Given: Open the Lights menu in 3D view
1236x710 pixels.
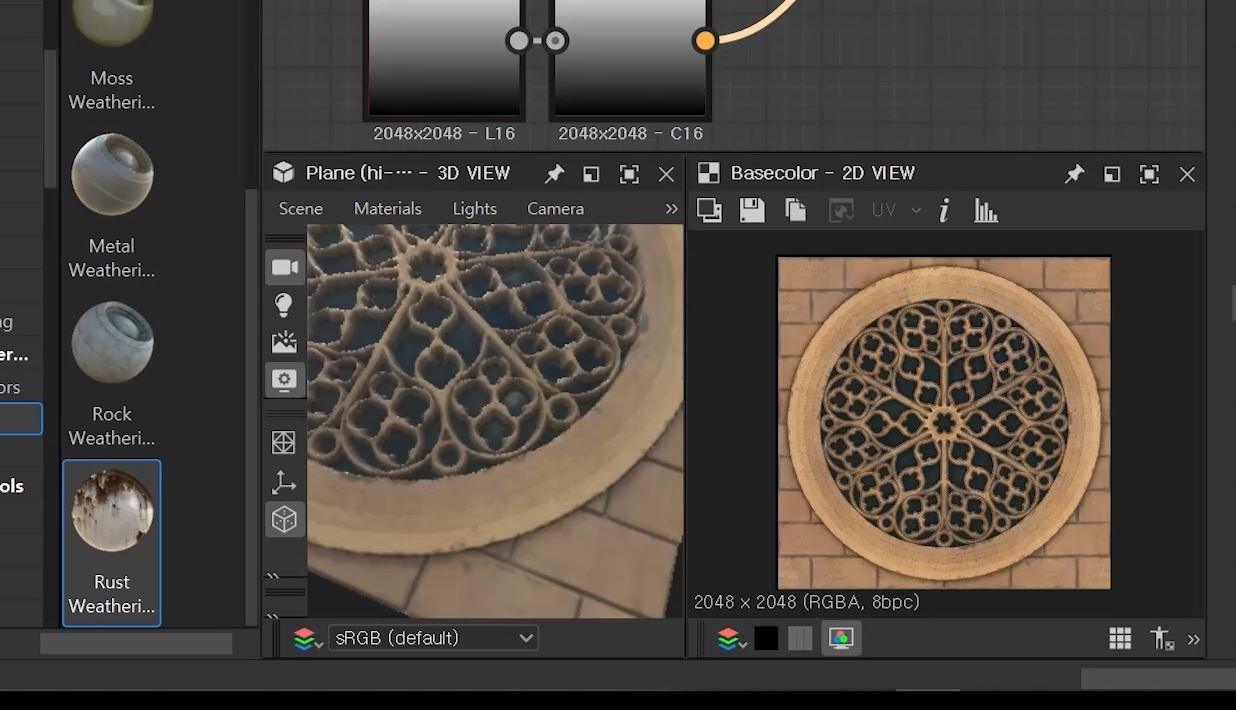Looking at the screenshot, I should [x=474, y=209].
